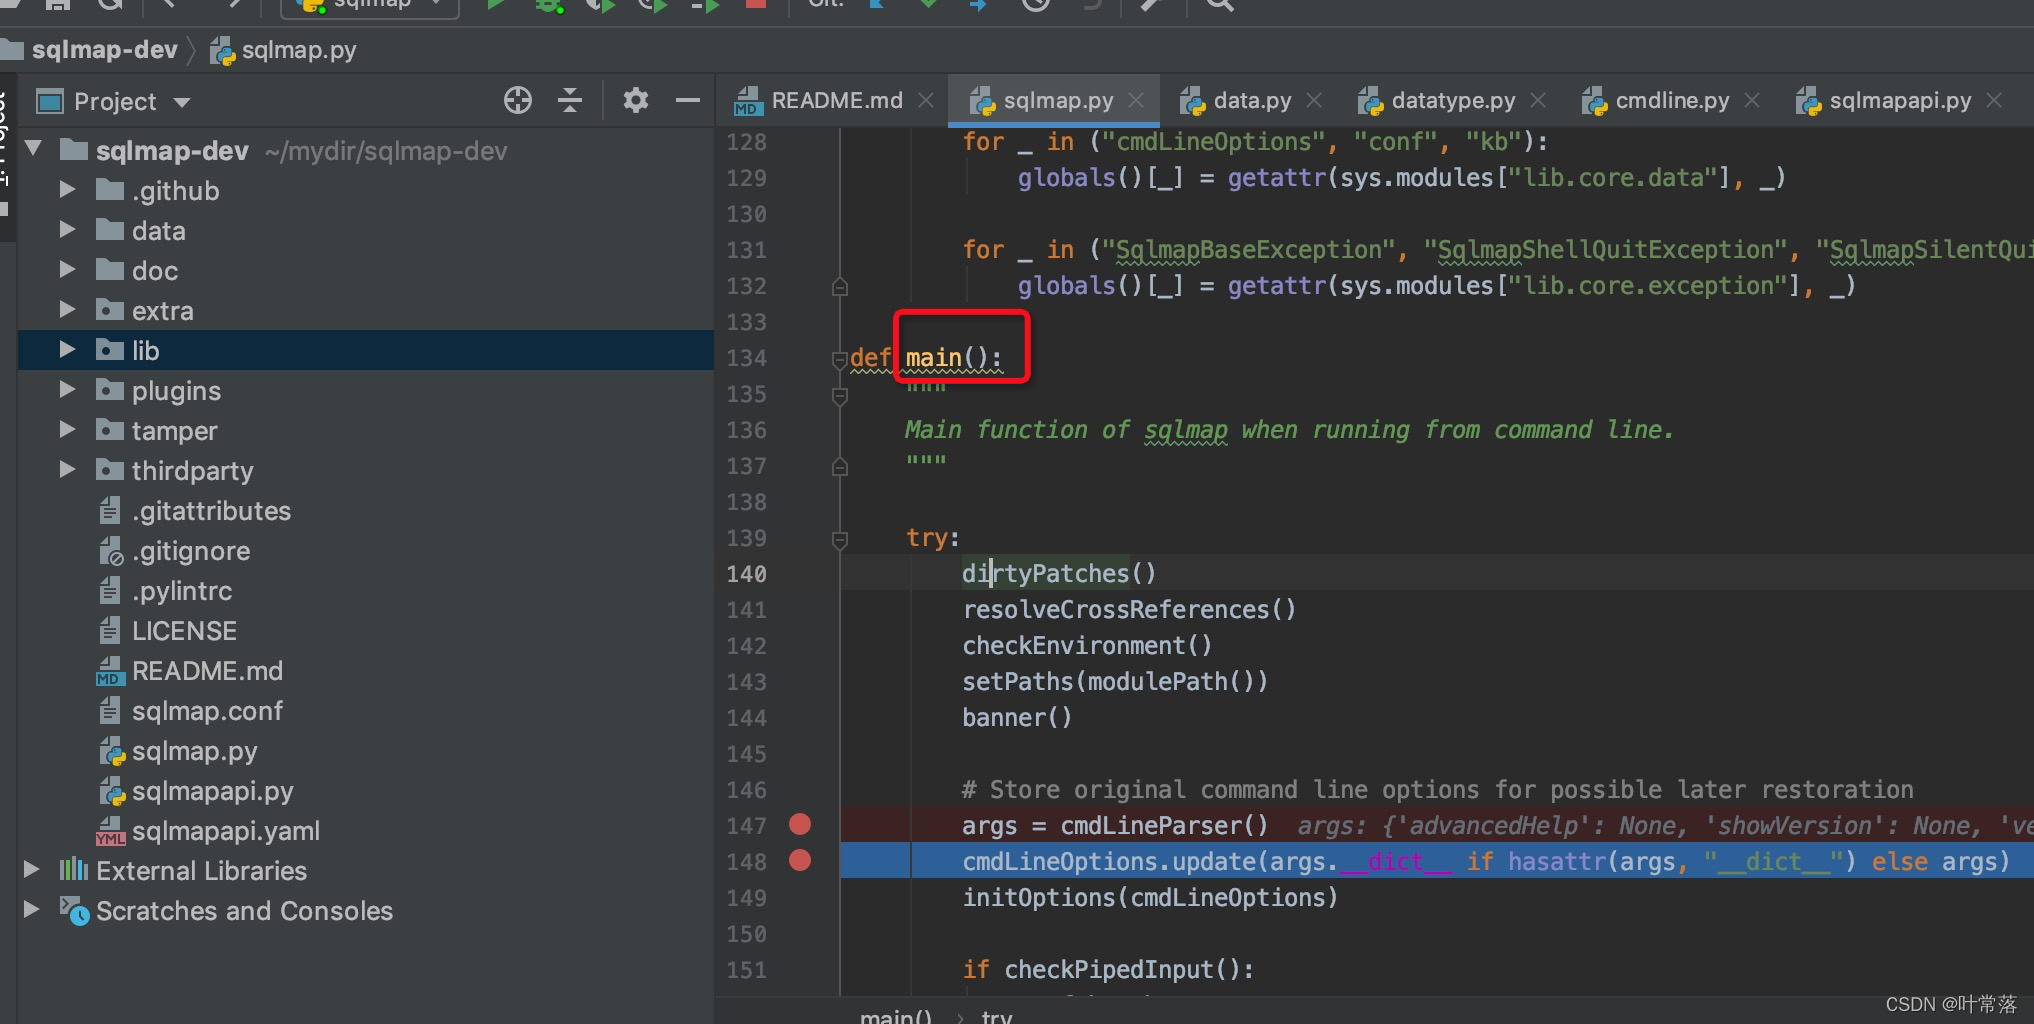
Task: Click the Project view window icon
Action: (x=50, y=102)
